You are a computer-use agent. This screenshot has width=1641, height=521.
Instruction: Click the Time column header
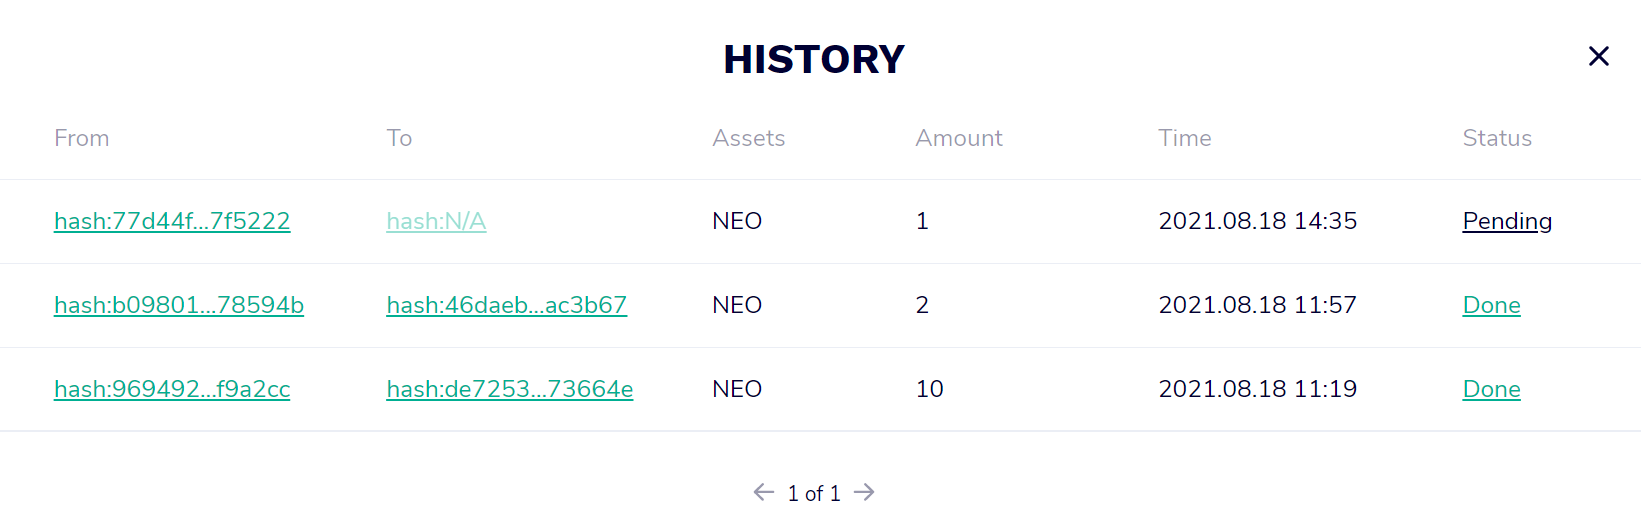click(1184, 138)
